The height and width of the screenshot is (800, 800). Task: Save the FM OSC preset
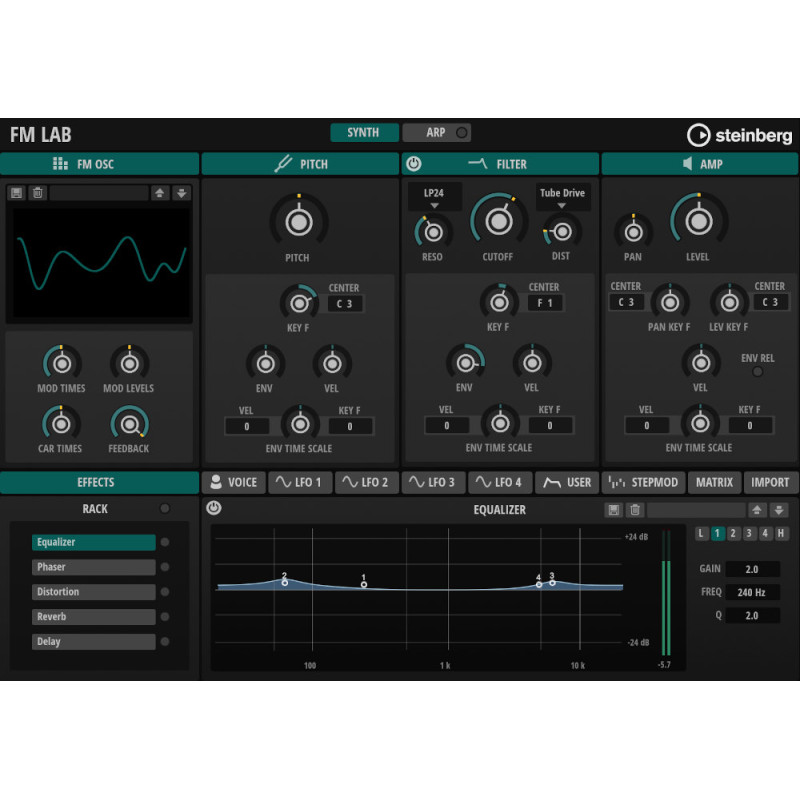click(x=16, y=193)
